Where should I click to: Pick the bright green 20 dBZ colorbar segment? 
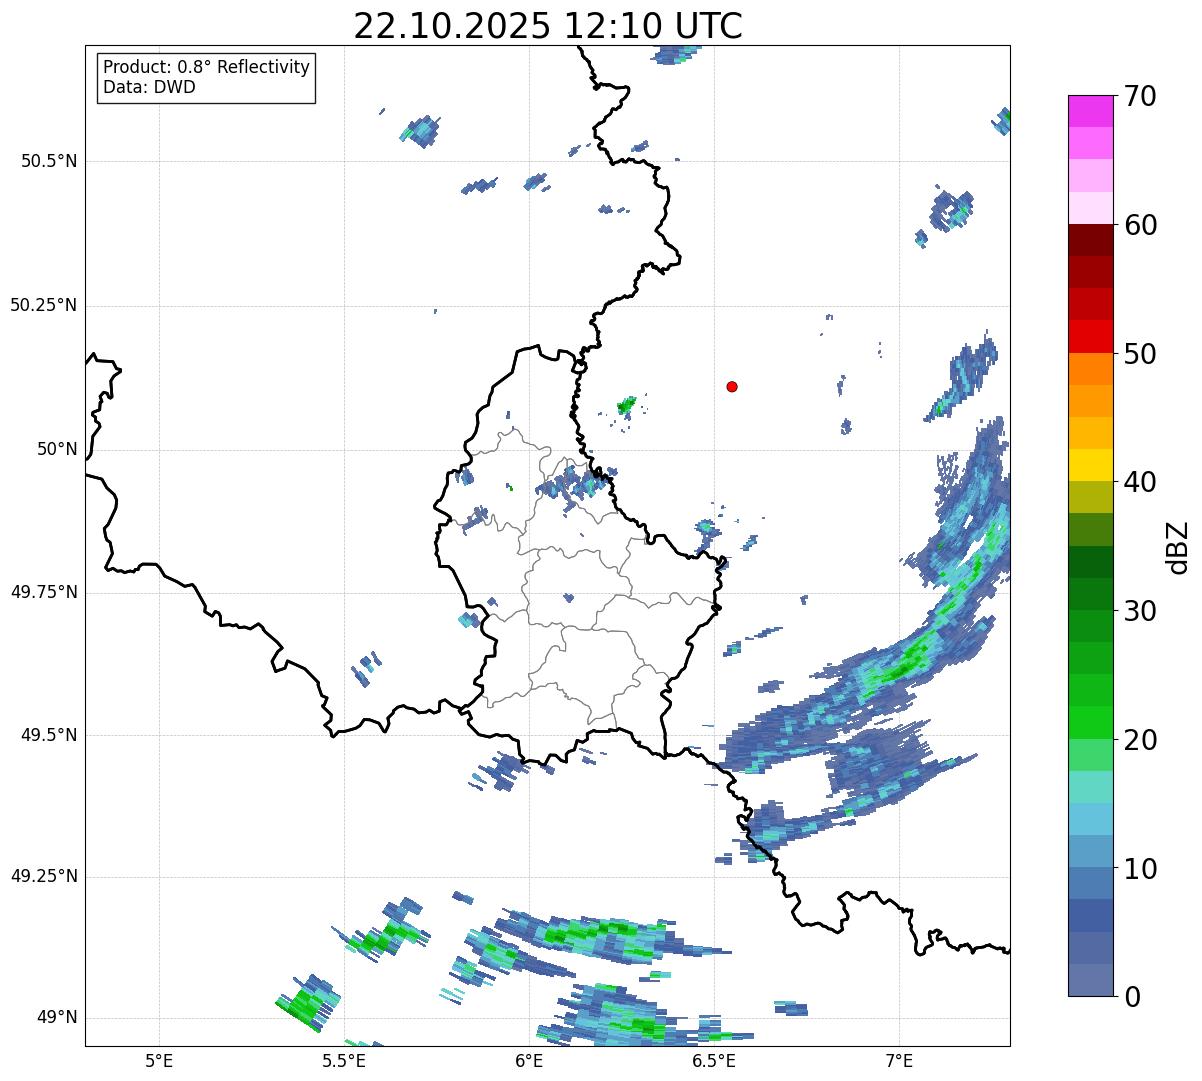point(1091,723)
